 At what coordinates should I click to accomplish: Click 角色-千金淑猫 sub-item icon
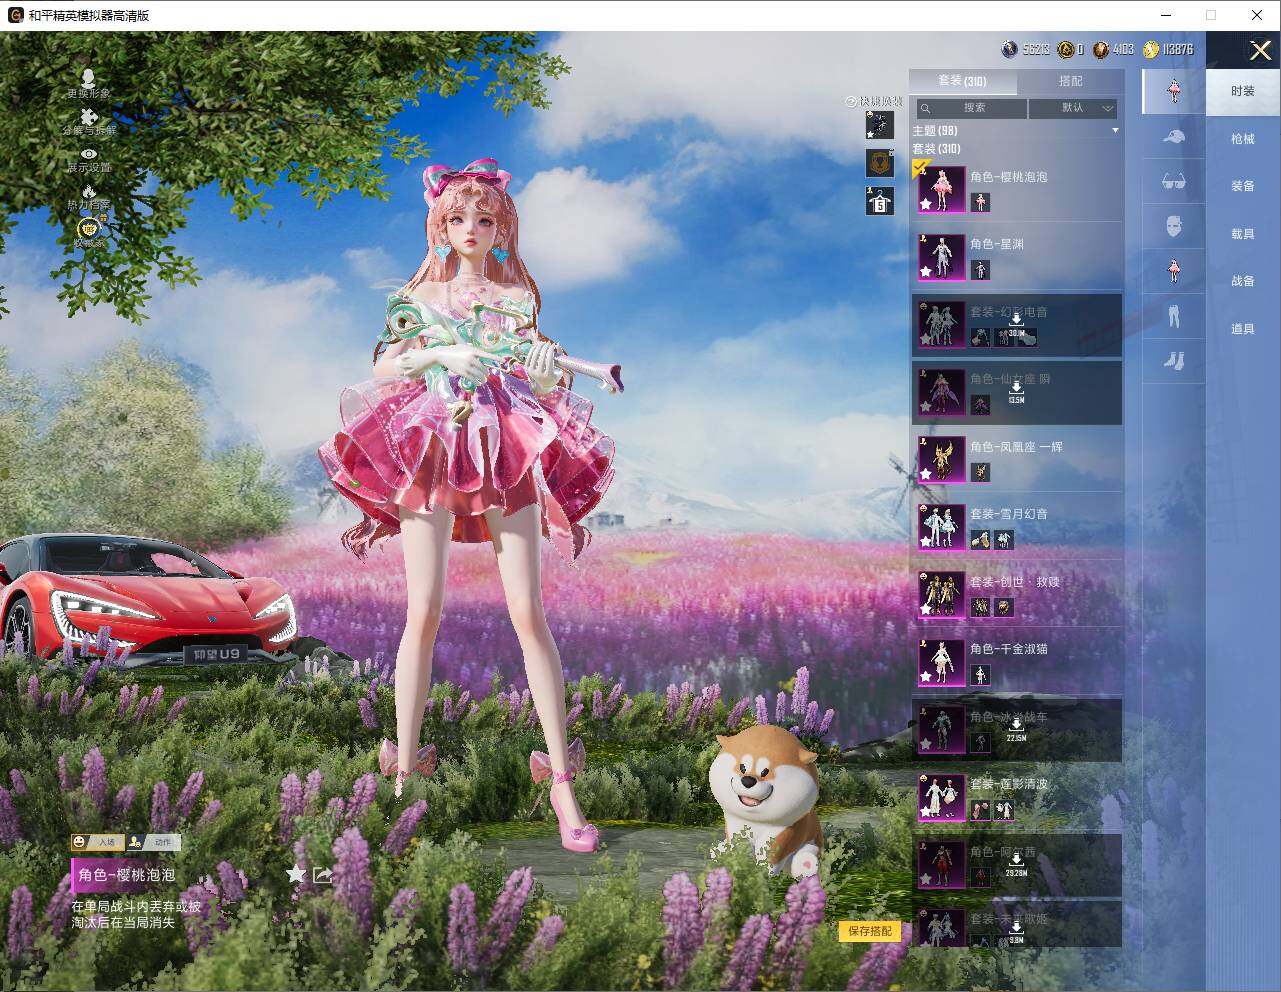980,675
